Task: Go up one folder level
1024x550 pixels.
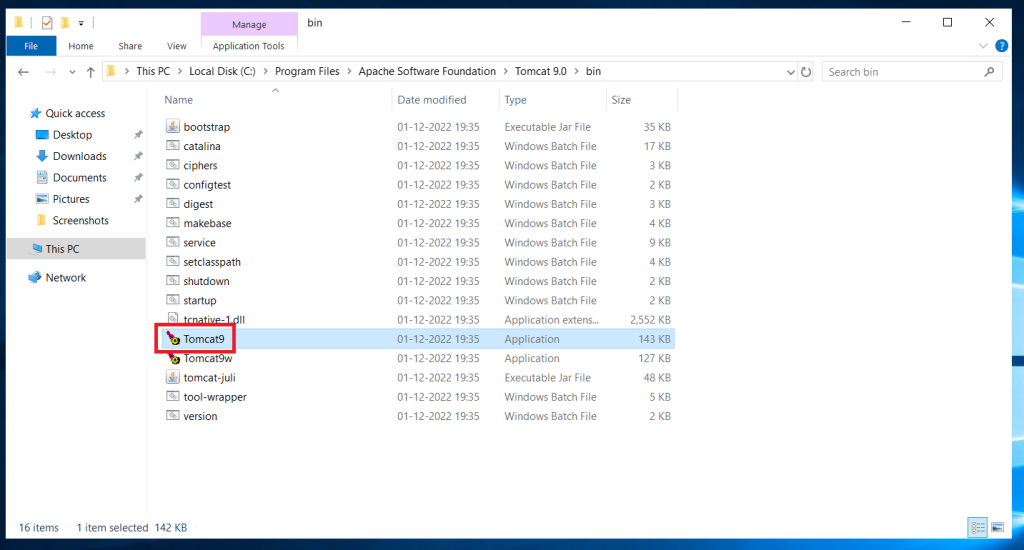Action: pyautogui.click(x=90, y=72)
